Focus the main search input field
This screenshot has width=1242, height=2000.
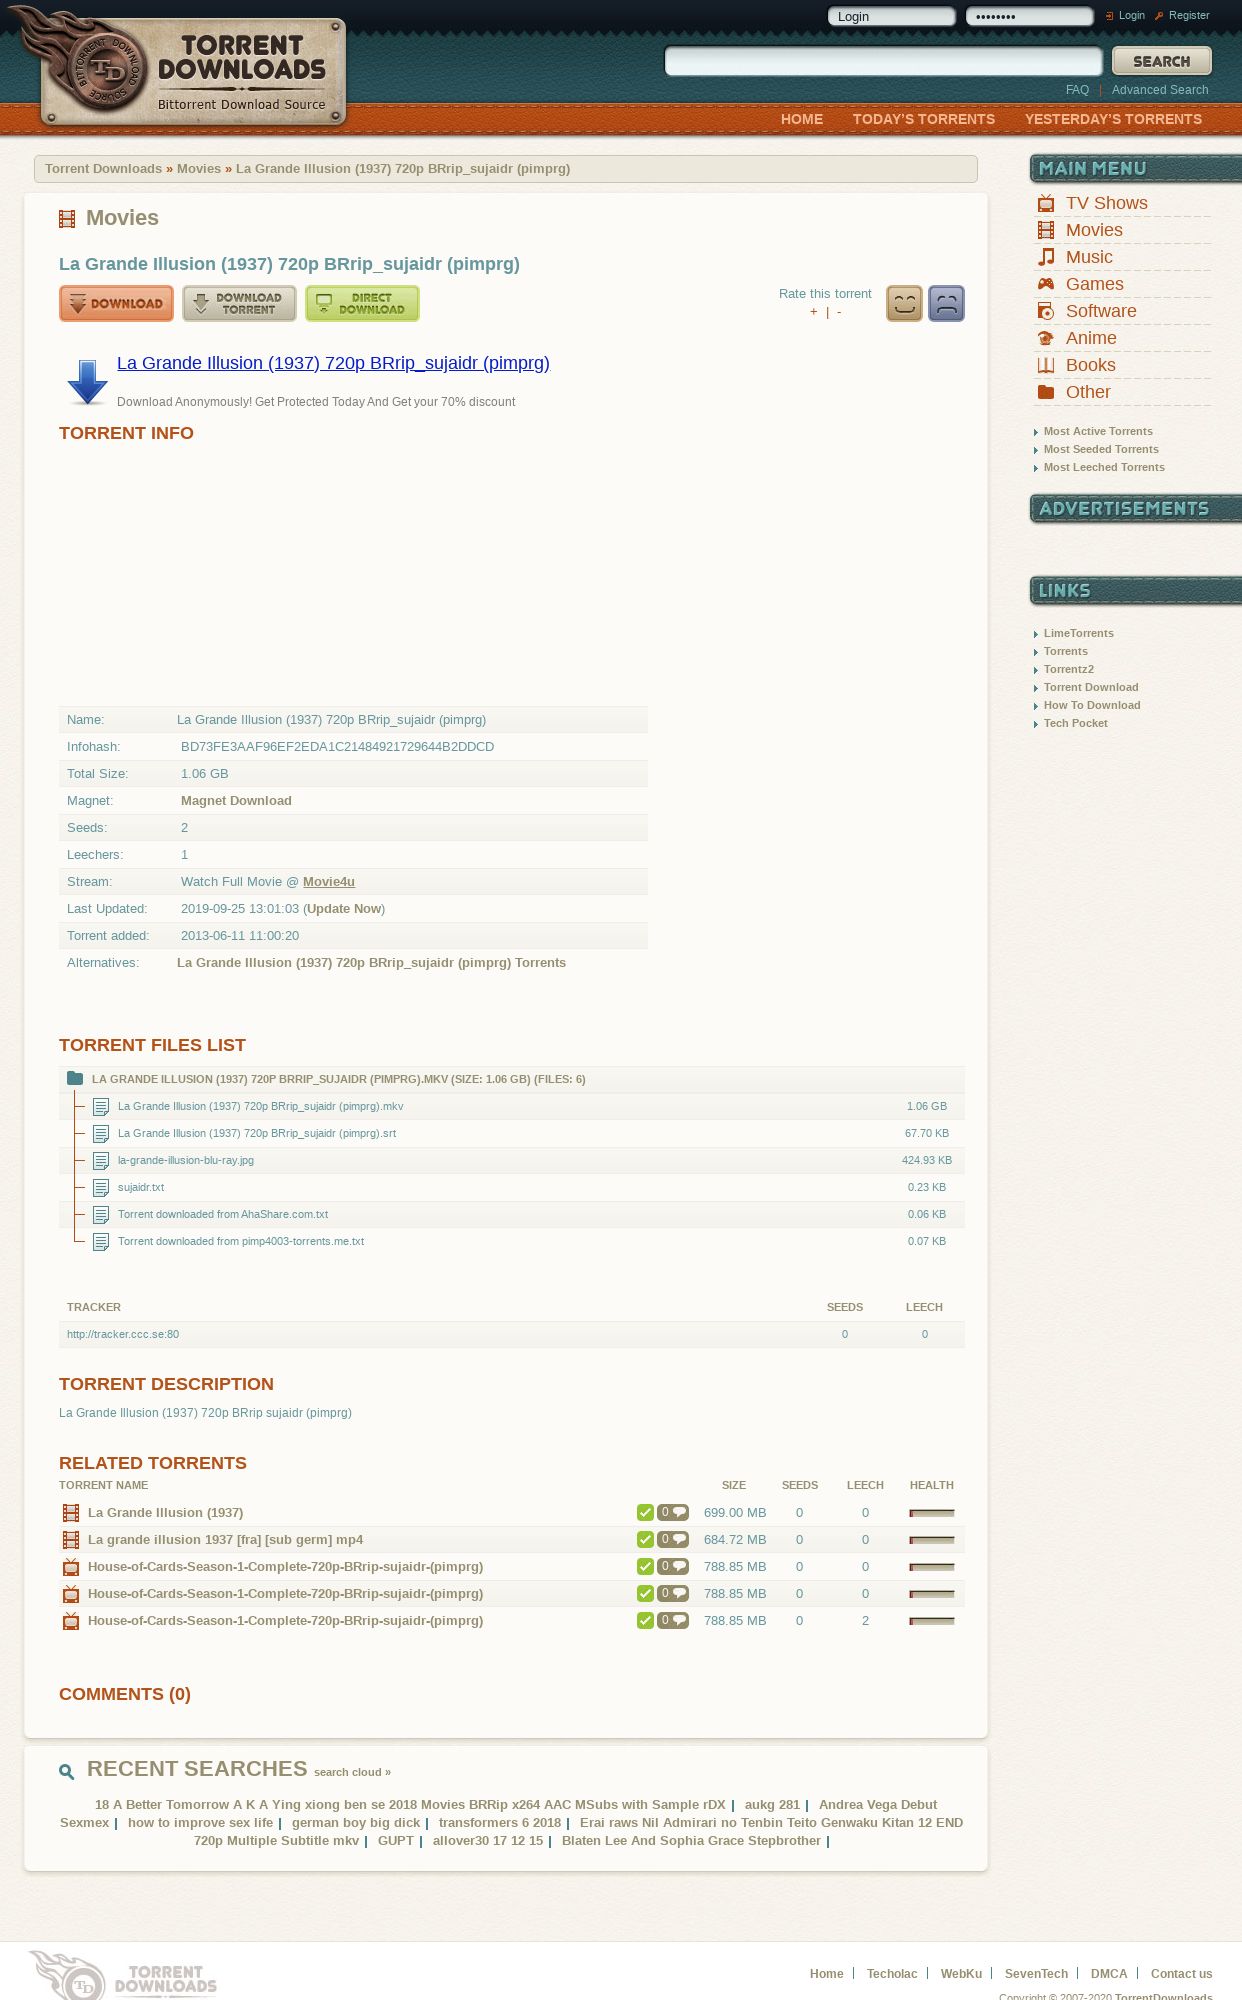[x=883, y=61]
